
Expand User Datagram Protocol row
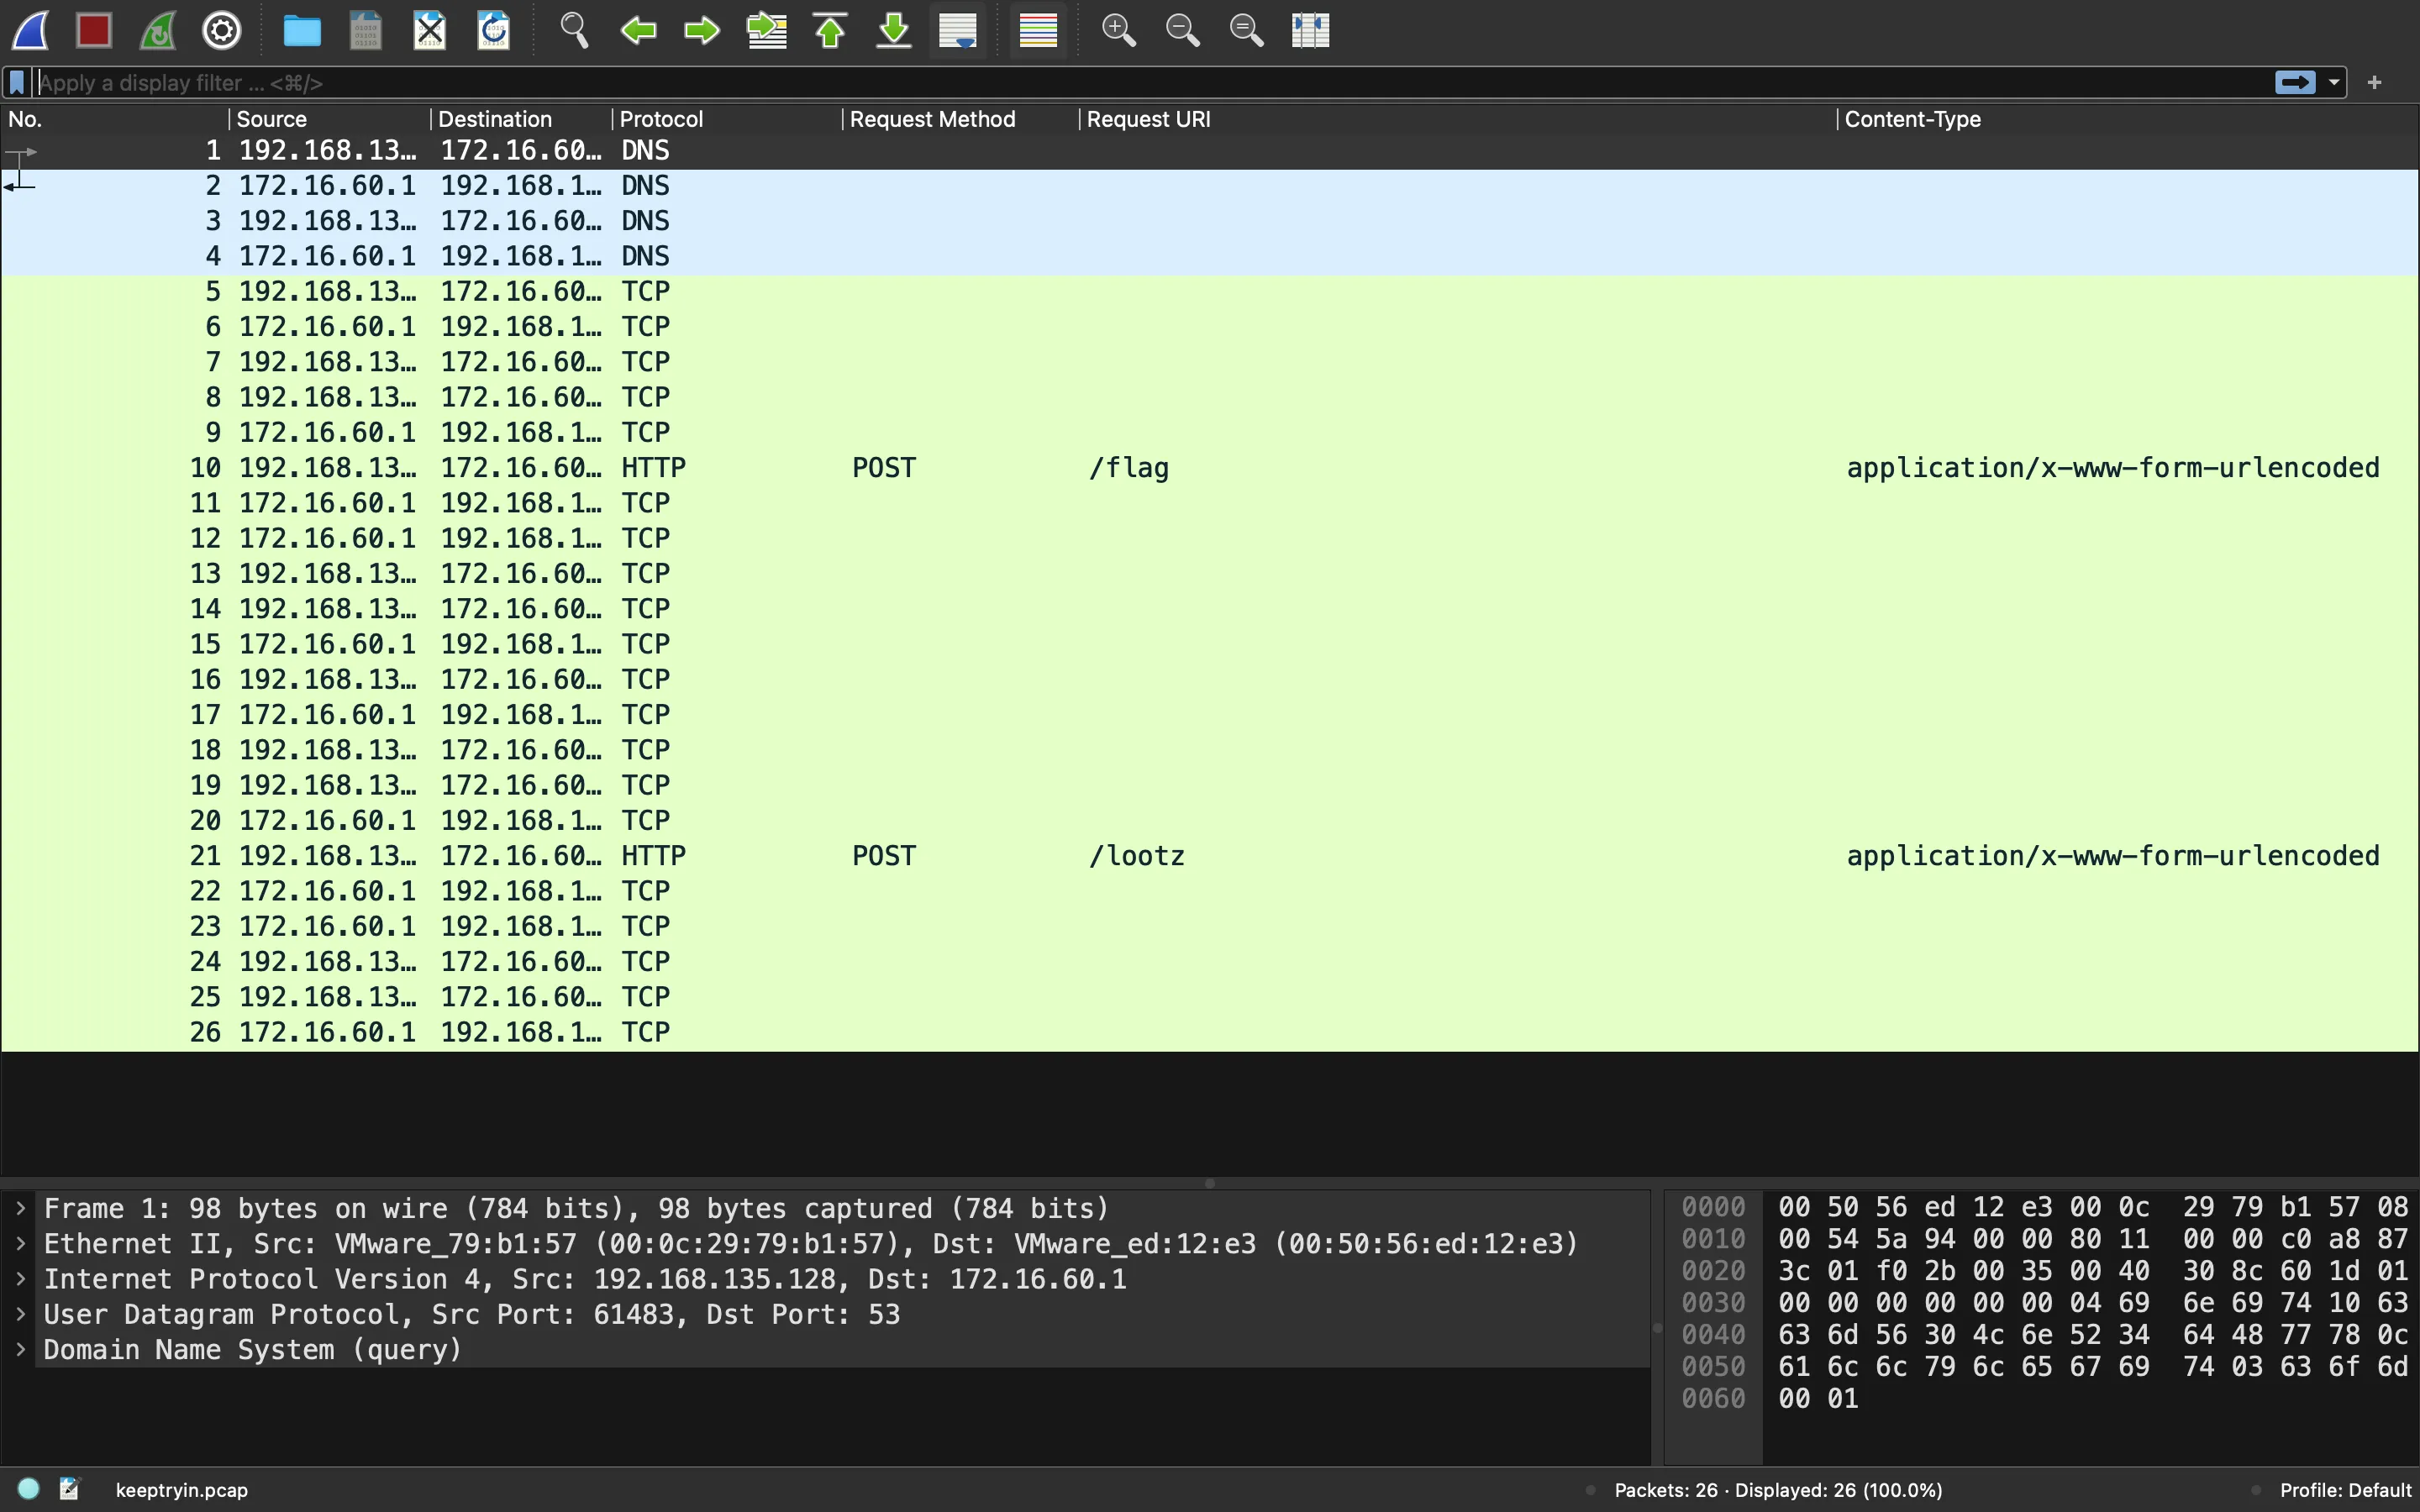(x=20, y=1314)
